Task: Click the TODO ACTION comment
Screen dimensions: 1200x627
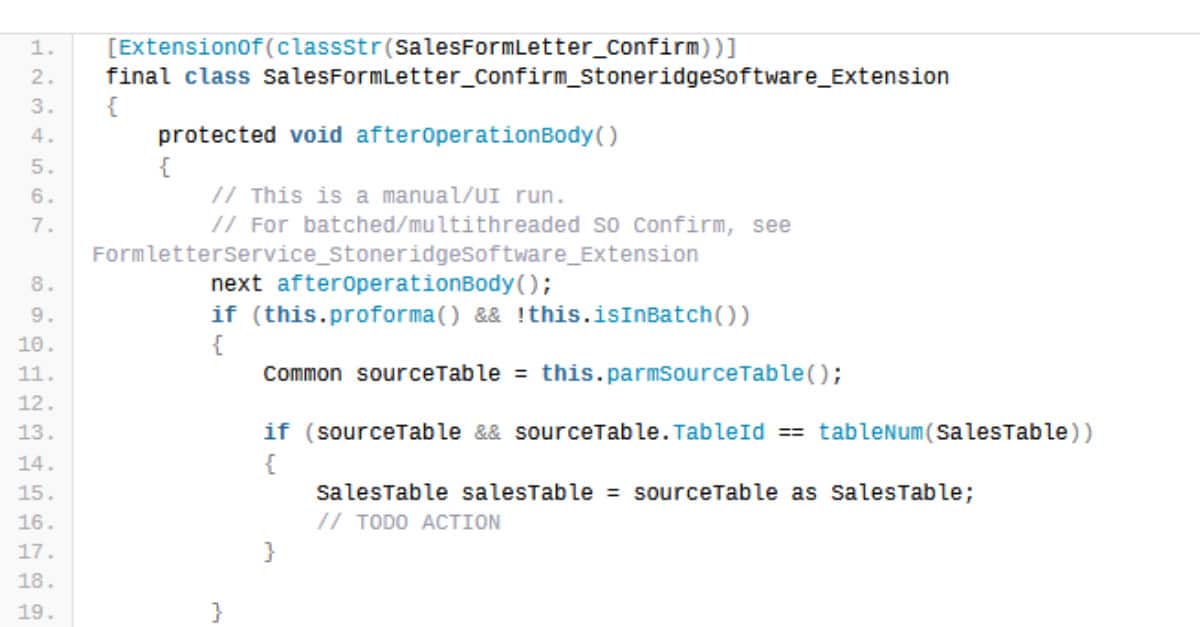Action: click(x=408, y=522)
